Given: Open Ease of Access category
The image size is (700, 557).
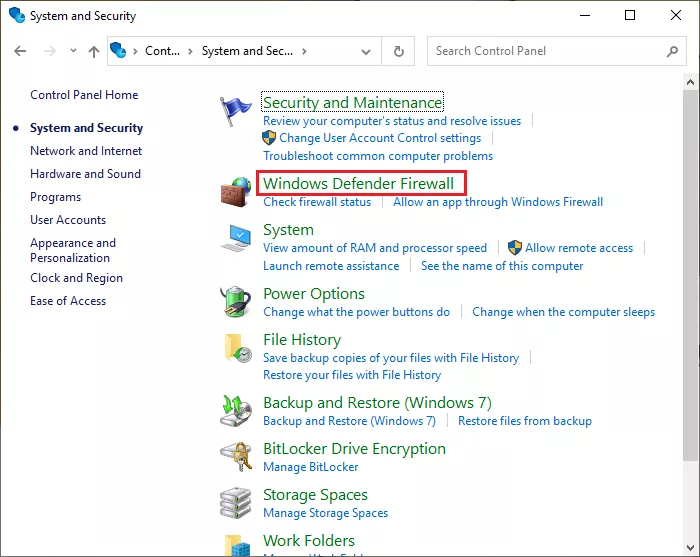Looking at the screenshot, I should [x=68, y=301].
